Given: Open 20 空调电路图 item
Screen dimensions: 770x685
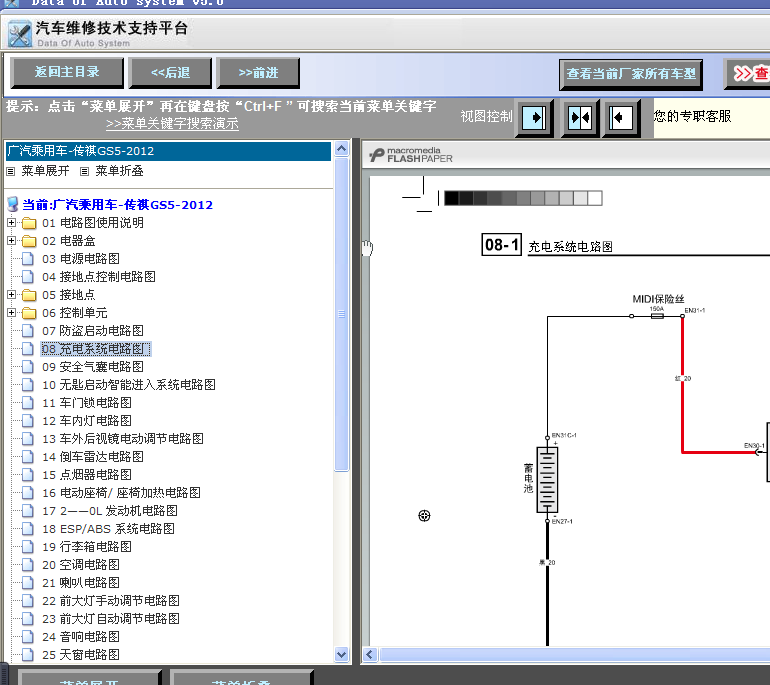Looking at the screenshot, I should click(x=81, y=565).
